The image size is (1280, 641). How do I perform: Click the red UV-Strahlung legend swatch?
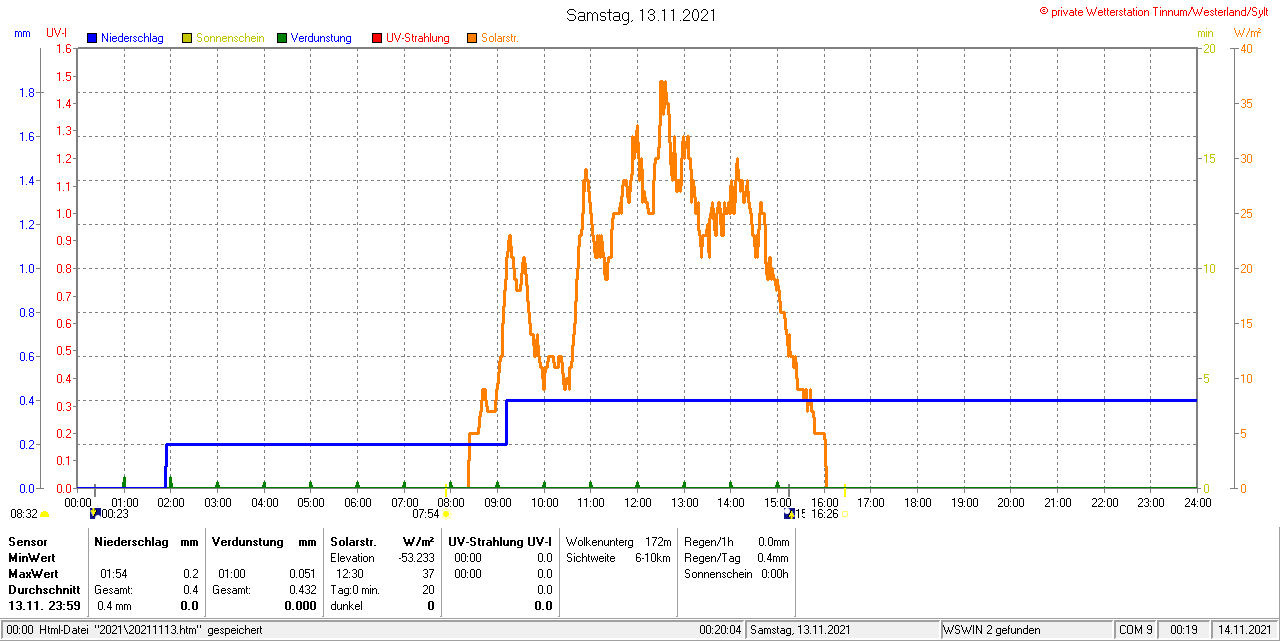[377, 38]
